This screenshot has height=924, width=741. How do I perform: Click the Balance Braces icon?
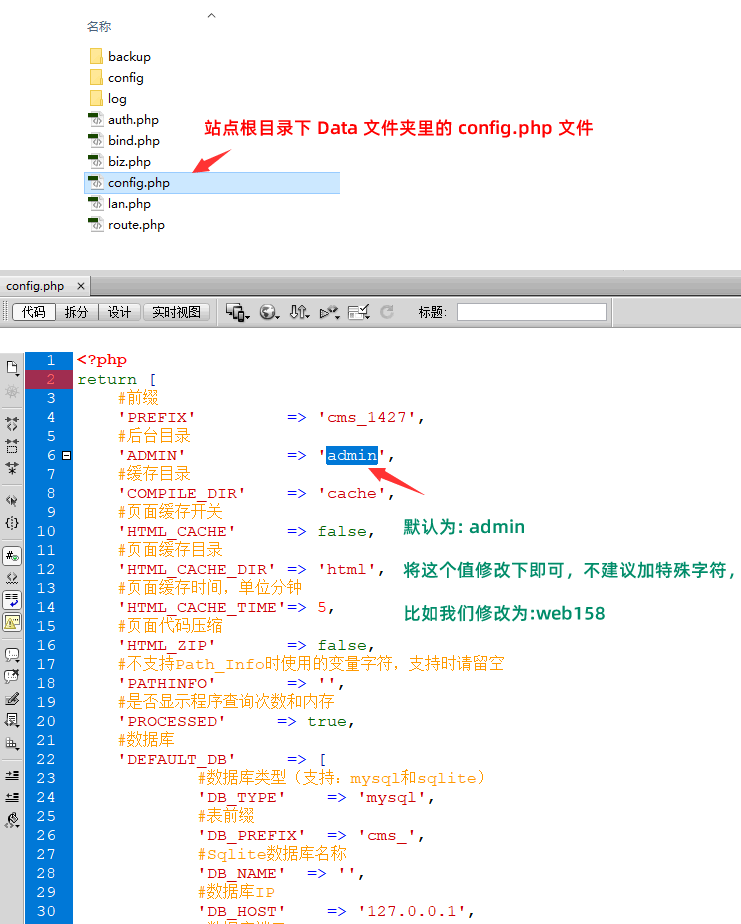pos(12,522)
